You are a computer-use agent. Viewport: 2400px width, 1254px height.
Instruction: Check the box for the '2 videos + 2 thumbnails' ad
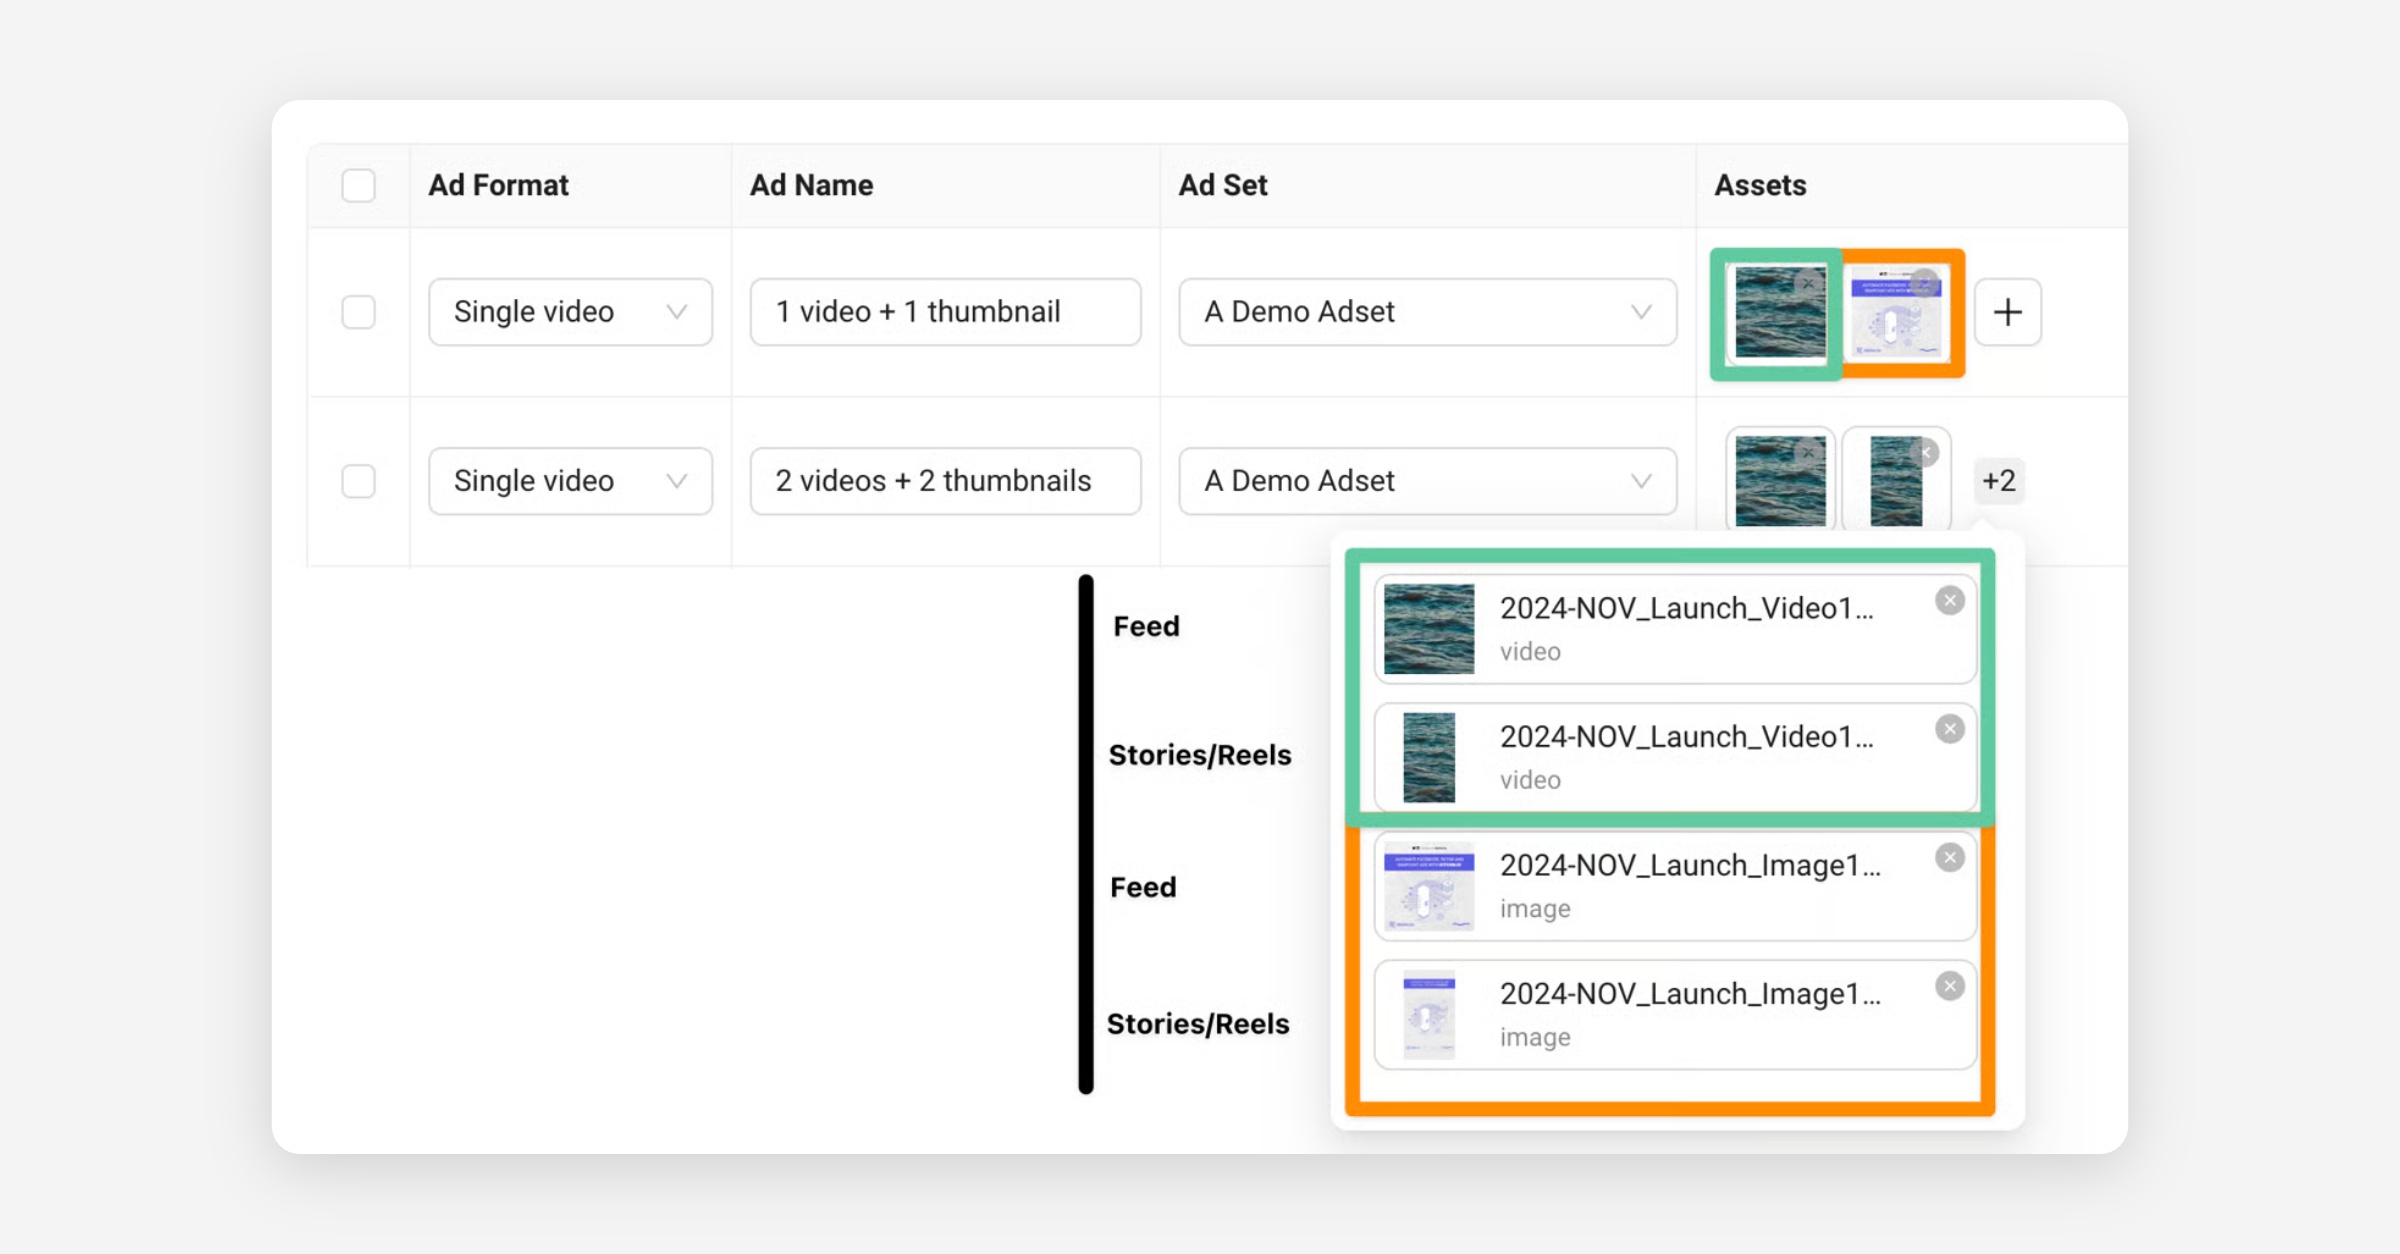[358, 481]
